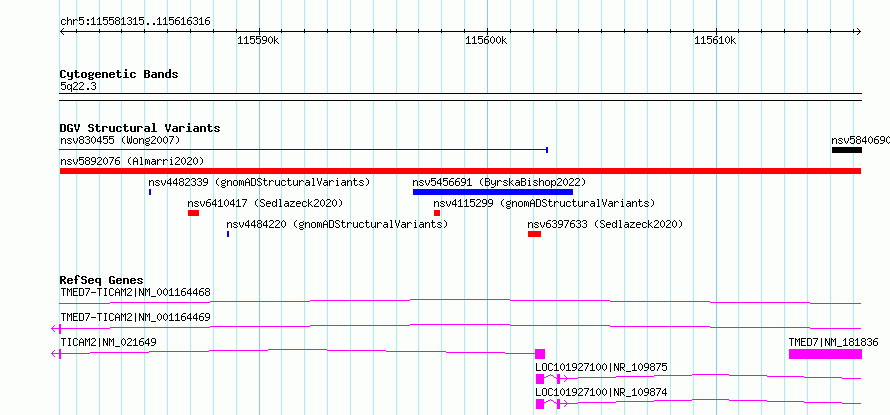The width and height of the screenshot is (890, 415).
Task: Click the ruler's left end arrow
Action: click(x=63, y=32)
